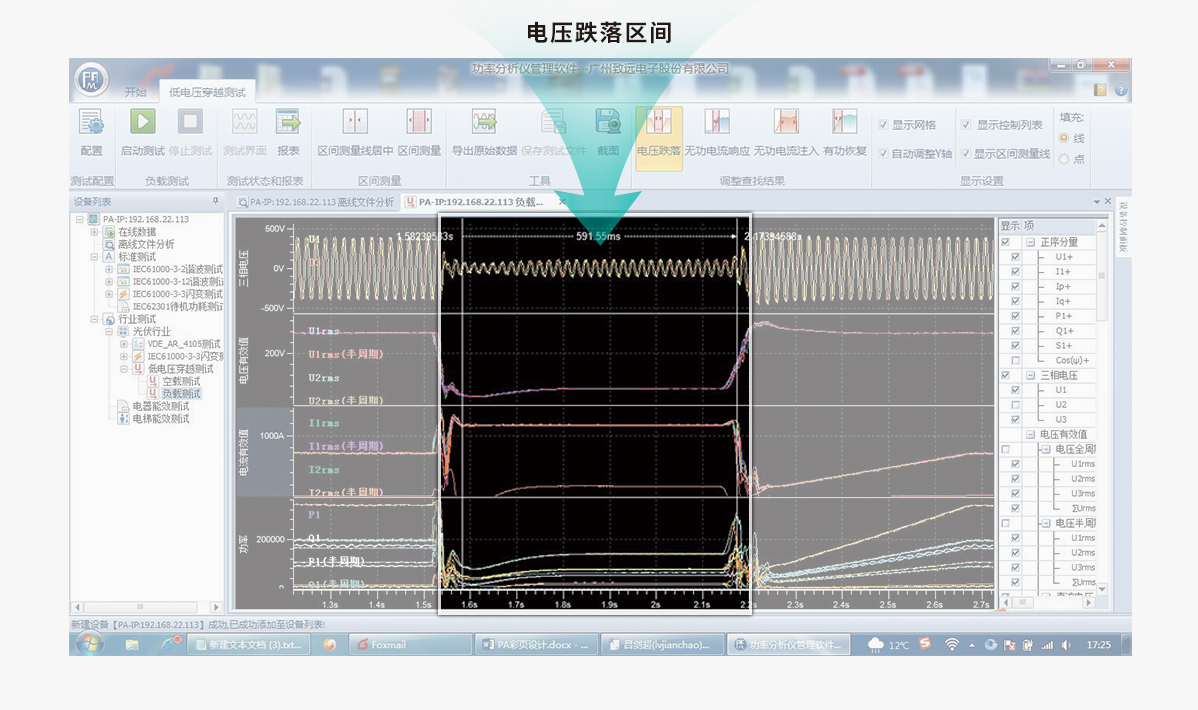Viewport: 1198px width, 710px height.
Task: Enable the Cos(φ)+ display checkbox
Action: click(x=1016, y=360)
